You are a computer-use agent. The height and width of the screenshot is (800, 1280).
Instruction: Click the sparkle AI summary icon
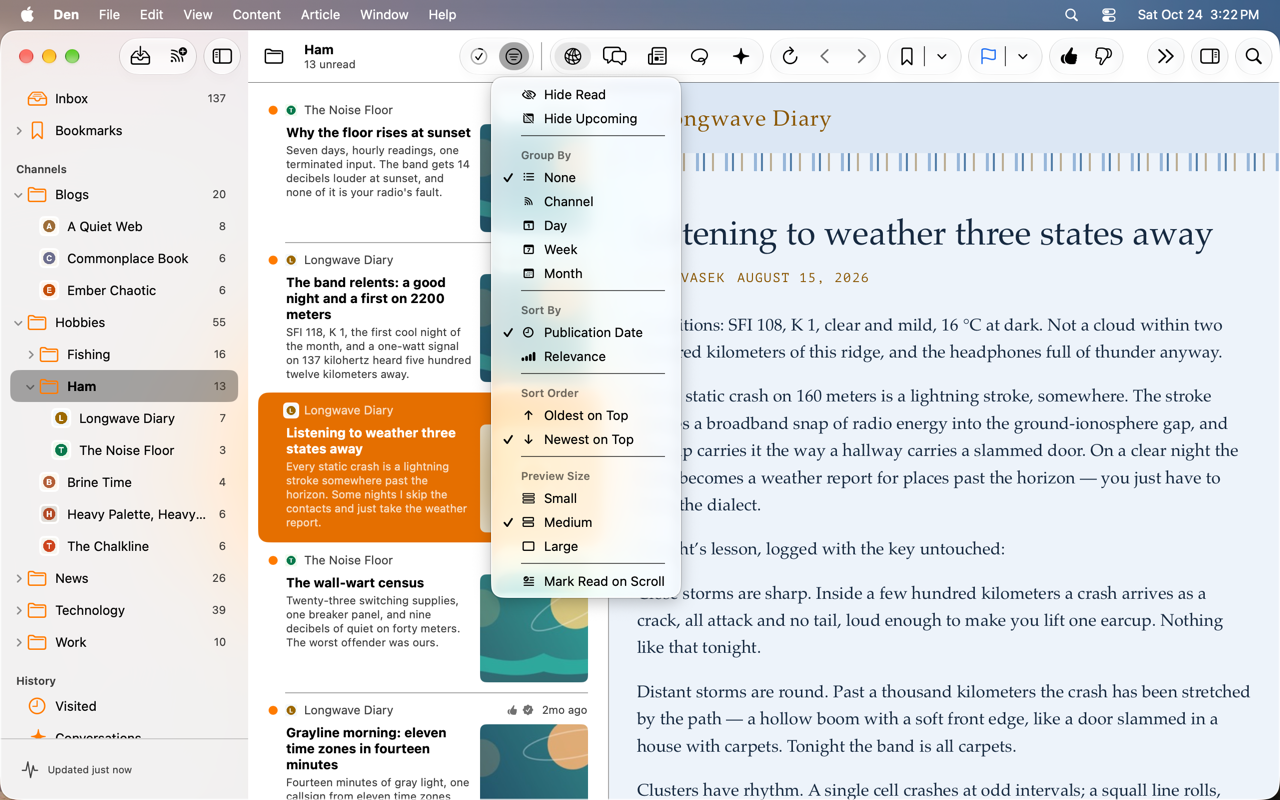[741, 57]
